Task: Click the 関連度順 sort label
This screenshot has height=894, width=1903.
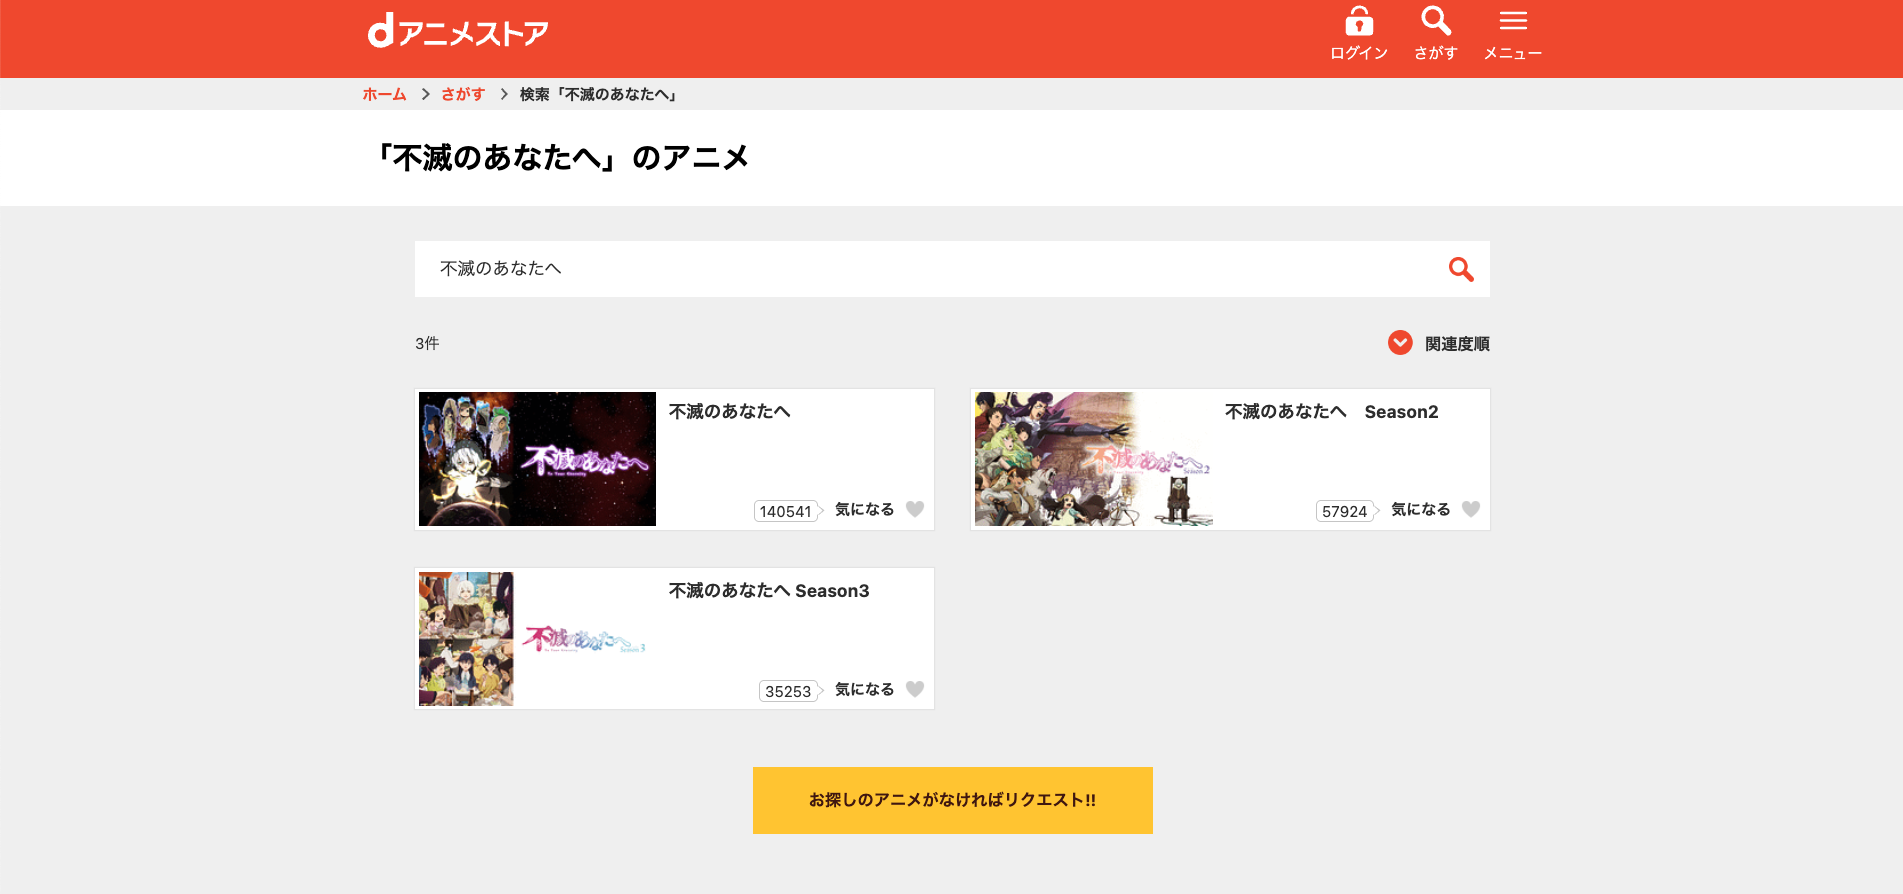Action: (1457, 344)
